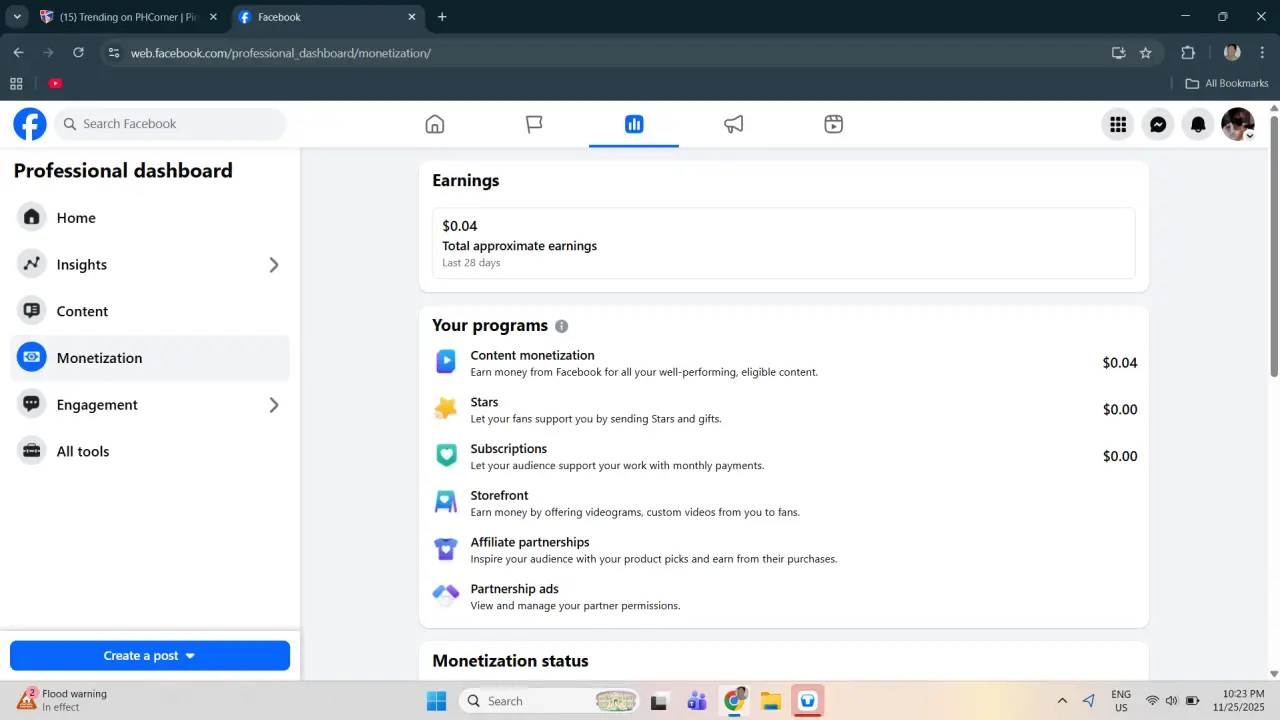This screenshot has height=720, width=1280.
Task: Open Home in the dashboard sidebar
Action: tap(150, 218)
